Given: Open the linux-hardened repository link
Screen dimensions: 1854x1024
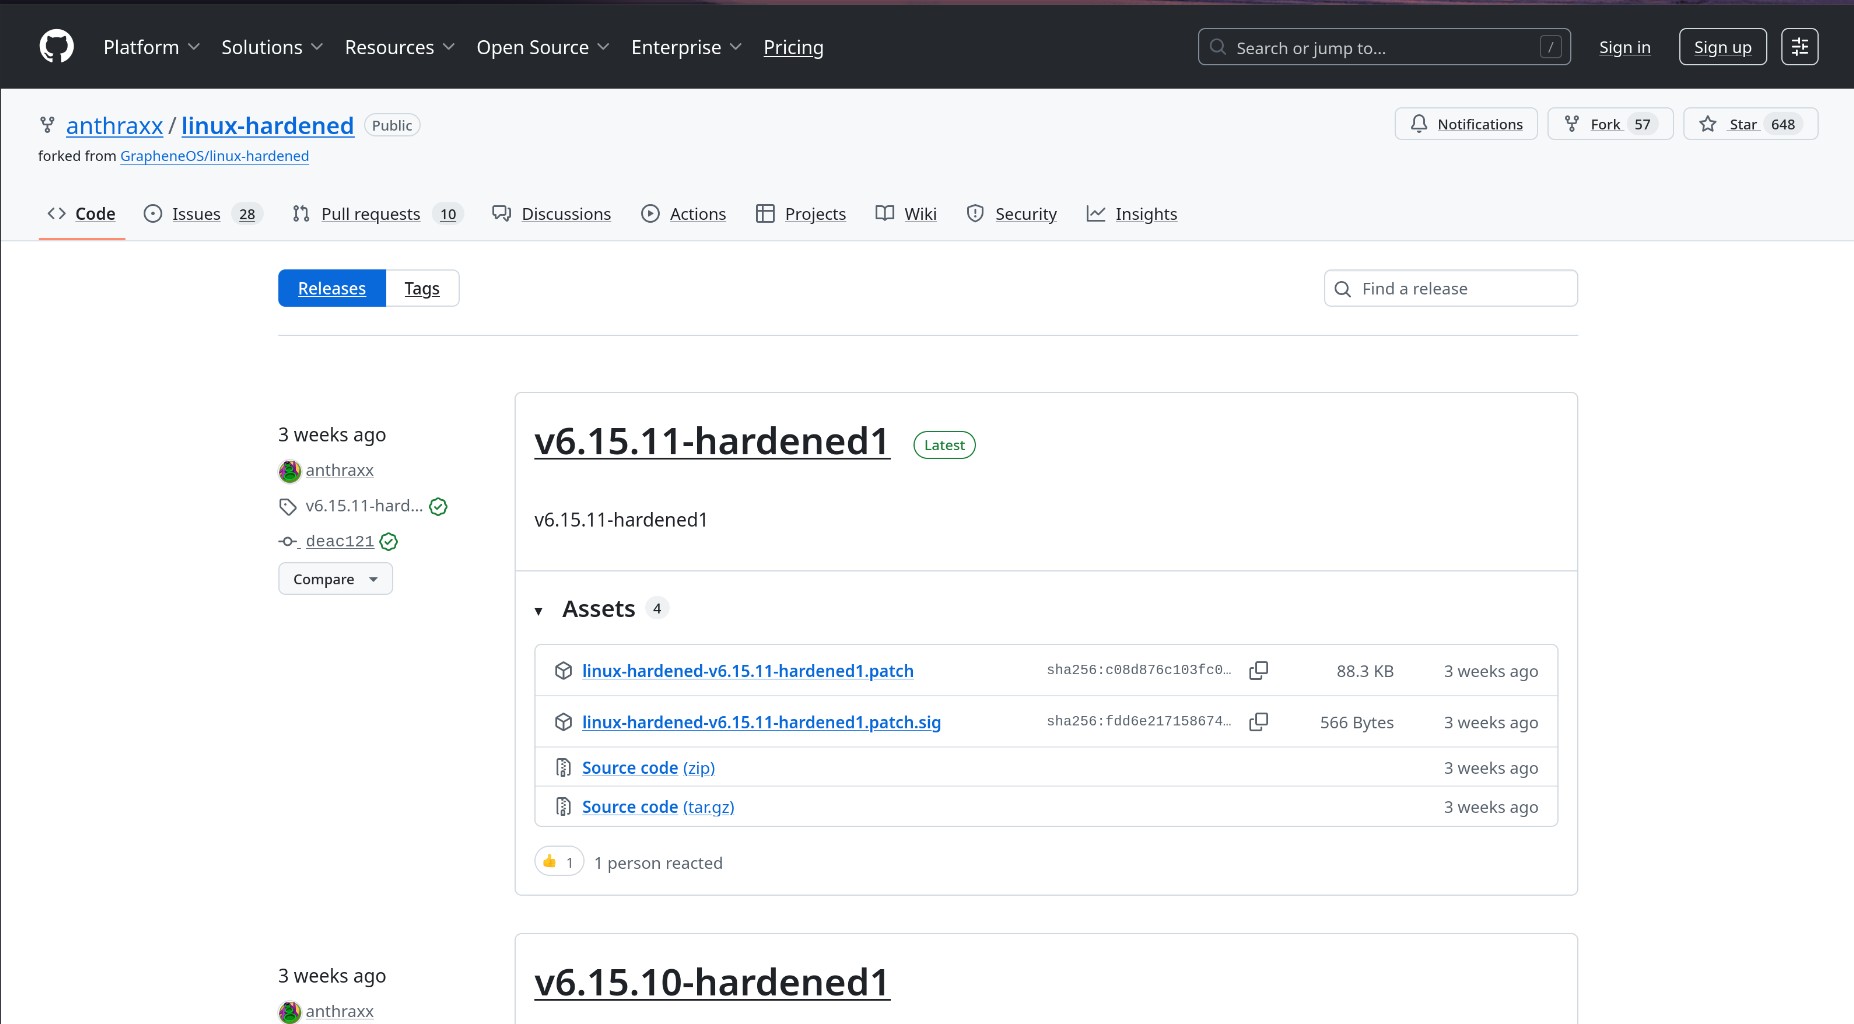Looking at the screenshot, I should pyautogui.click(x=267, y=125).
